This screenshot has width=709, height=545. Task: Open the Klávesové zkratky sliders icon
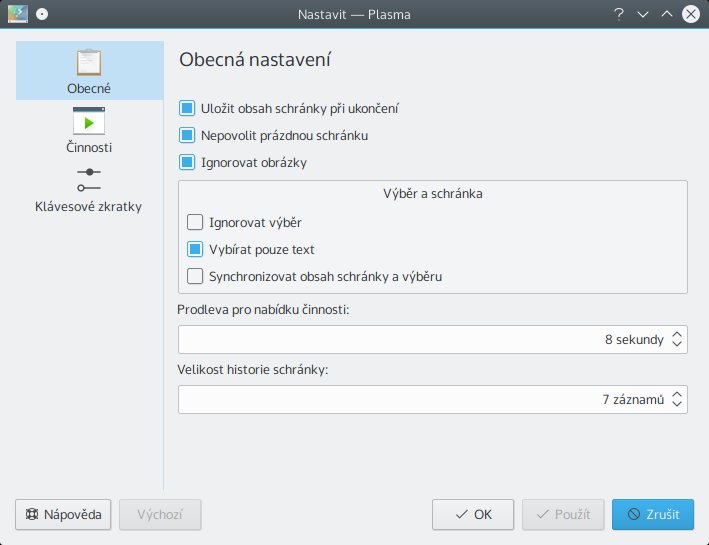click(x=89, y=180)
